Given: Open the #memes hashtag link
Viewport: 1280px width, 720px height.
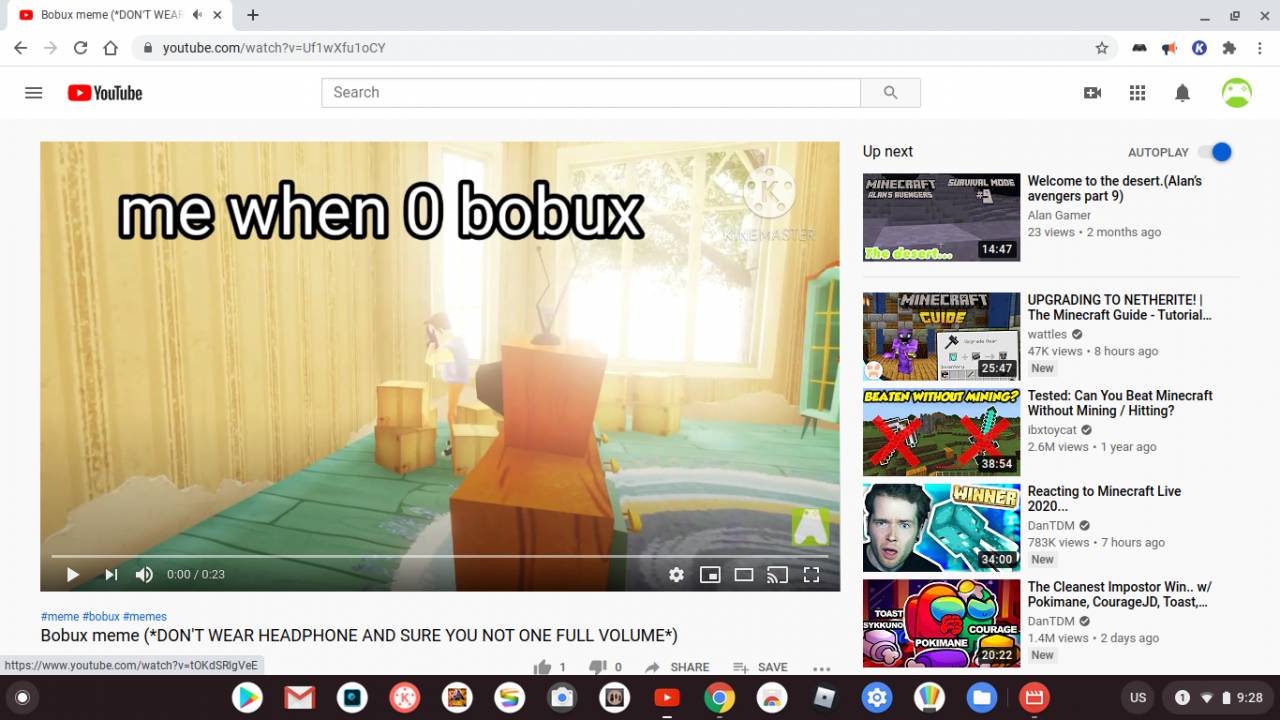Looking at the screenshot, I should pyautogui.click(x=145, y=617).
